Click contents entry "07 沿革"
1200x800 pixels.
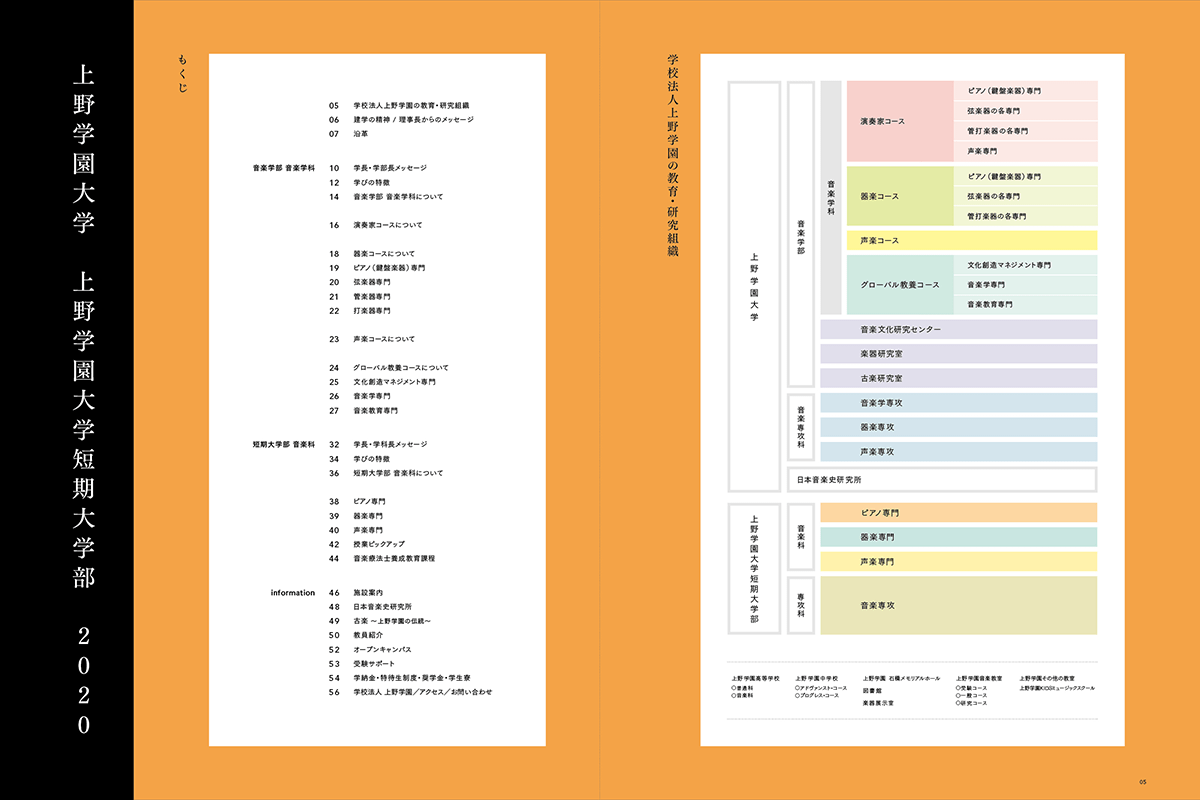point(349,133)
